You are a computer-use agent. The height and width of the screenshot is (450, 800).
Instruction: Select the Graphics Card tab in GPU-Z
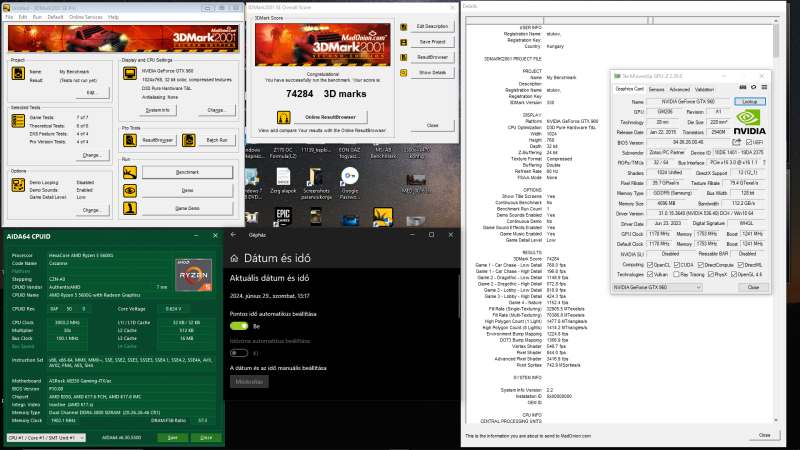point(629,89)
